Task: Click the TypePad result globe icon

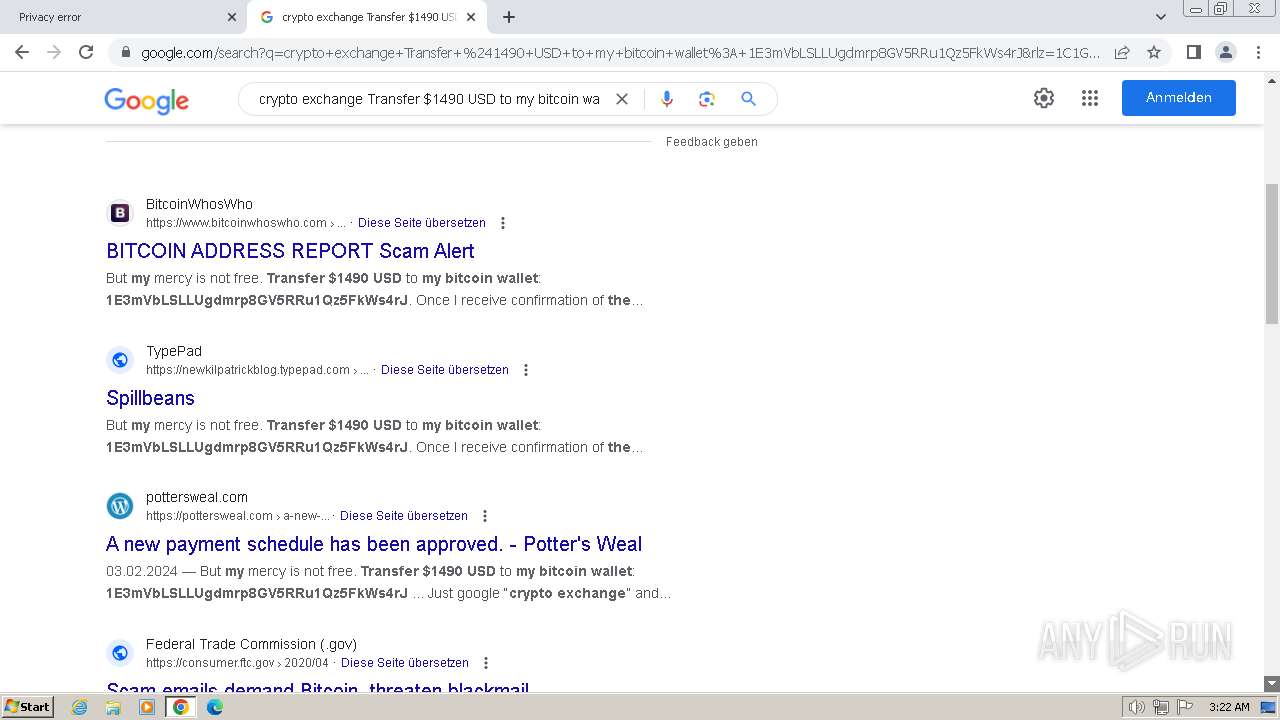Action: 120,360
